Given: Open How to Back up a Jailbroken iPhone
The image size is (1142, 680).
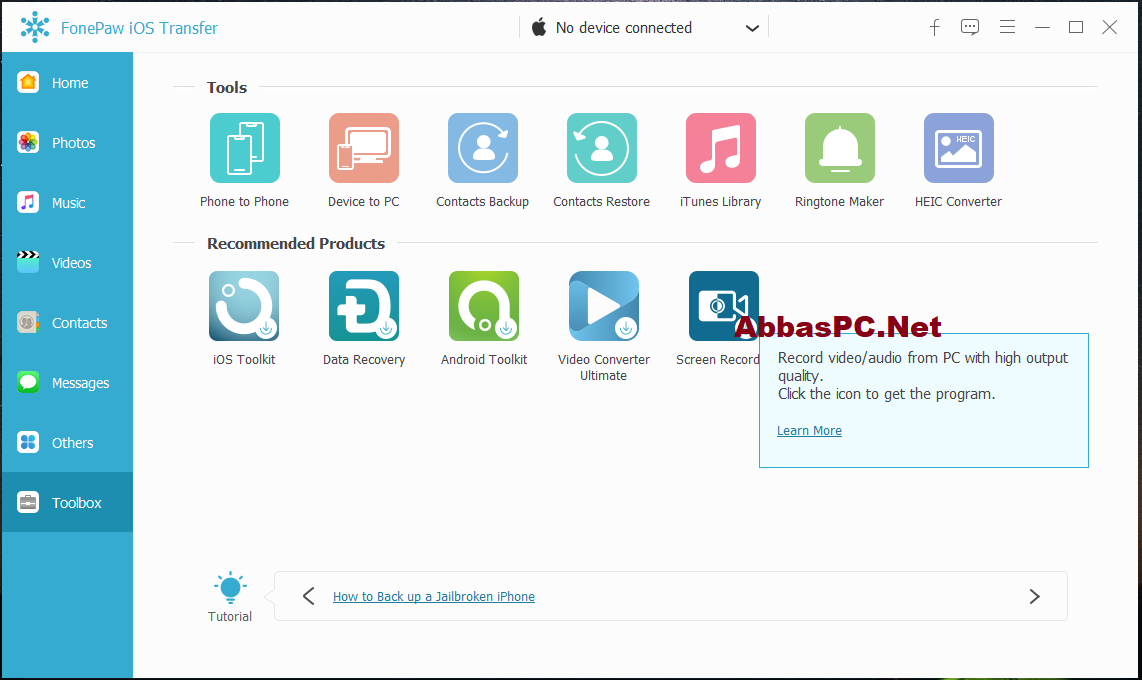Looking at the screenshot, I should [434, 596].
